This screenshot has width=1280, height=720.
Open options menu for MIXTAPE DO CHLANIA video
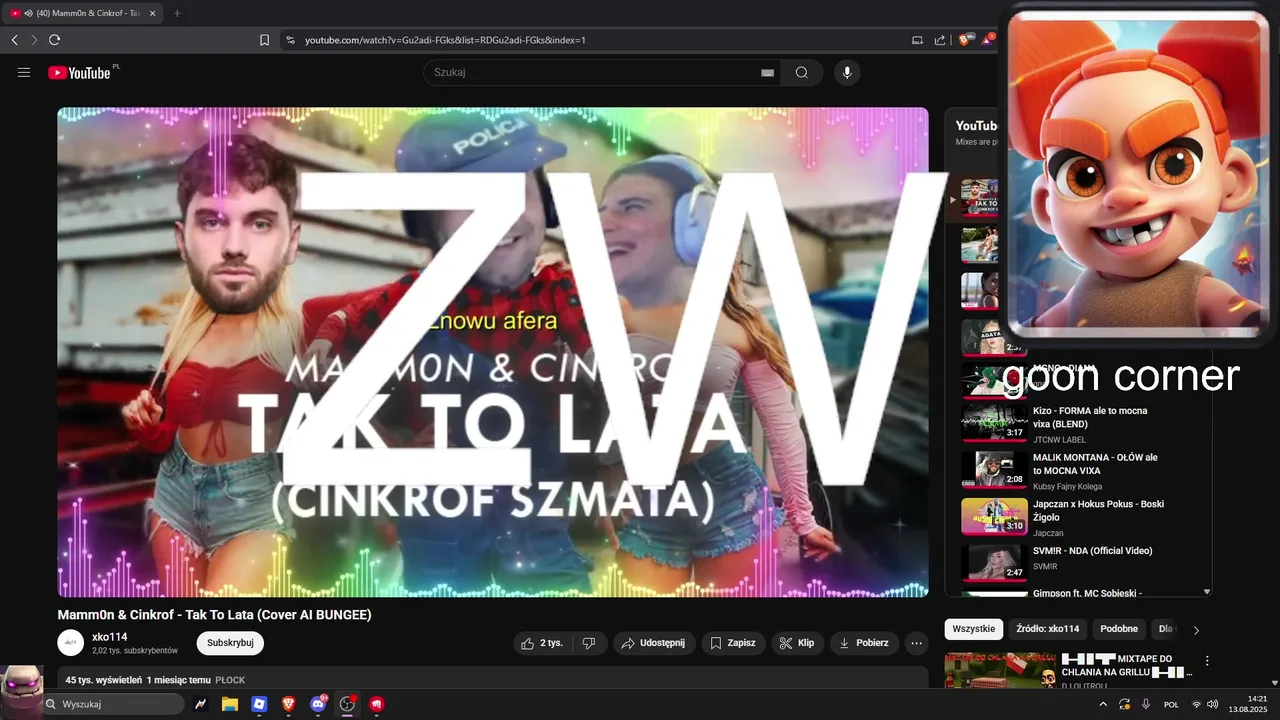1207,661
